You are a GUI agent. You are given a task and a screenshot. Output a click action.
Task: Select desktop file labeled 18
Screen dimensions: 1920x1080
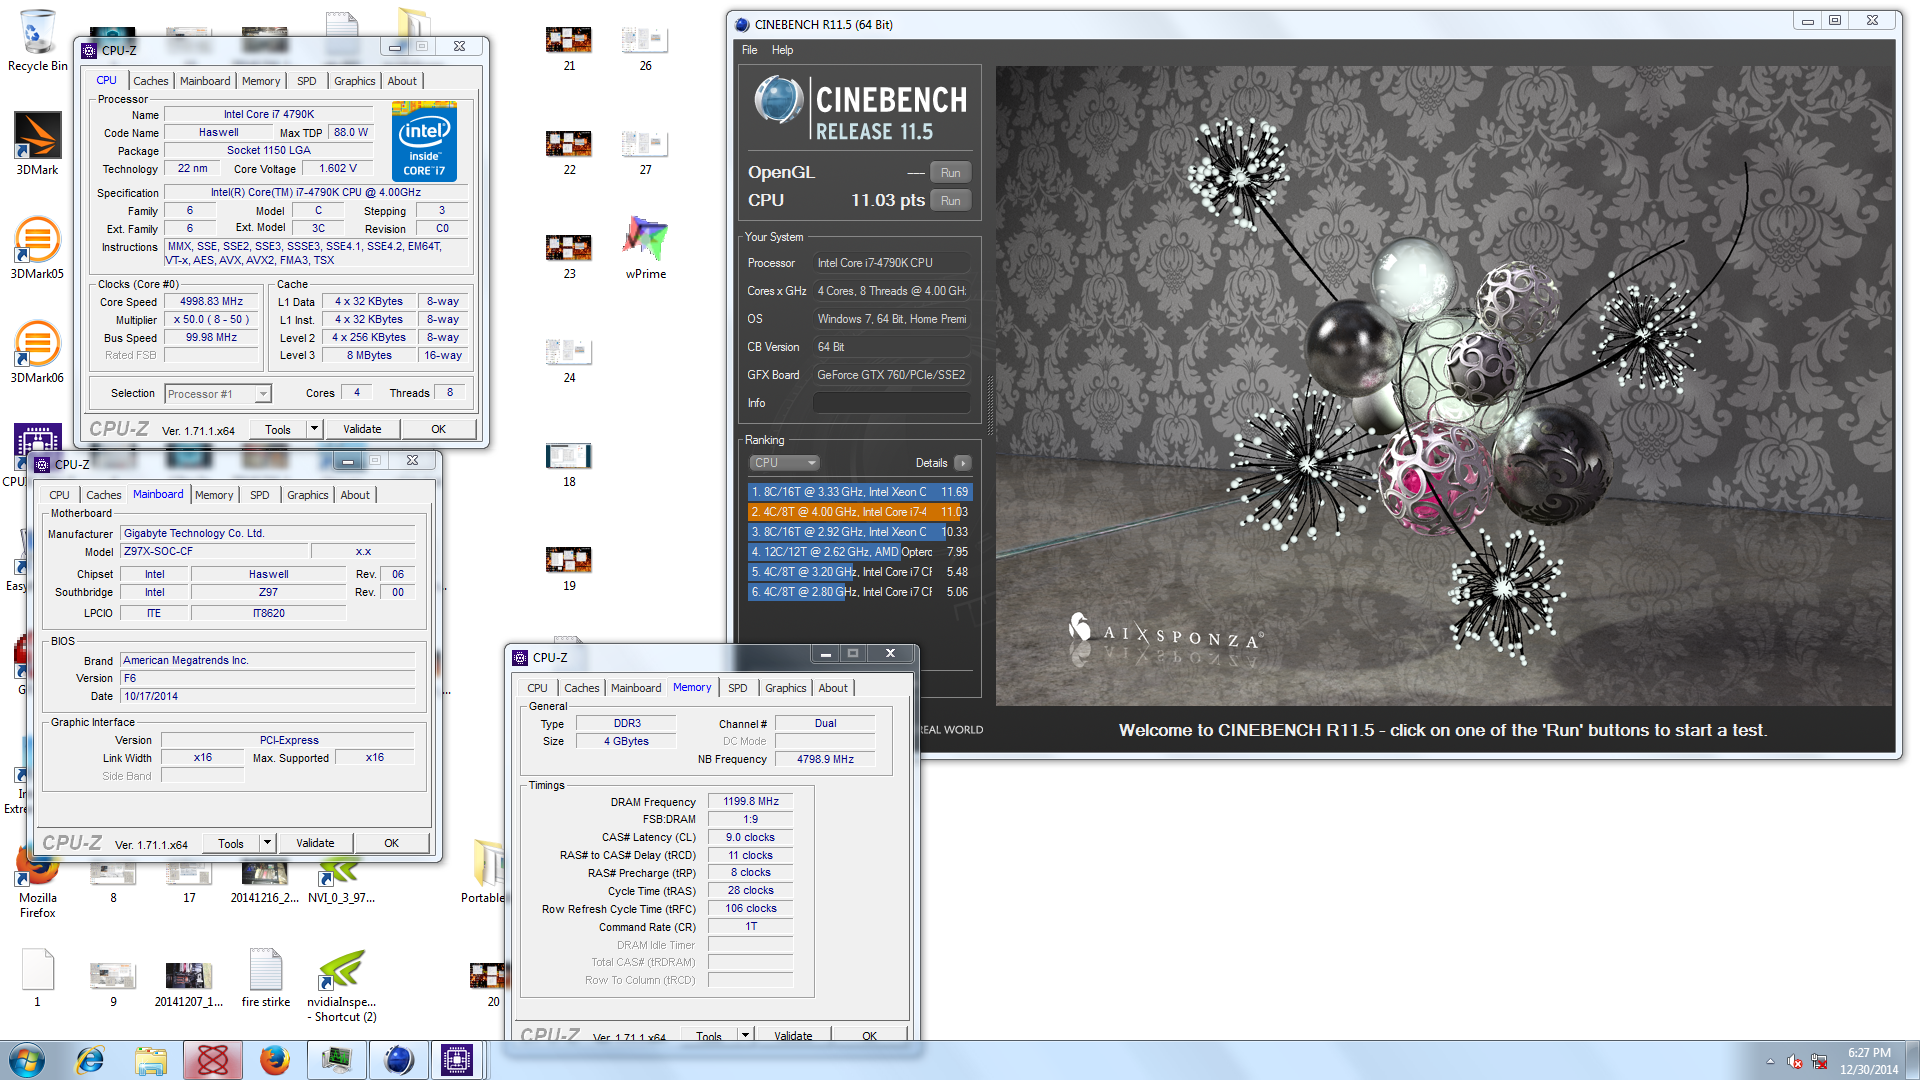tap(569, 464)
